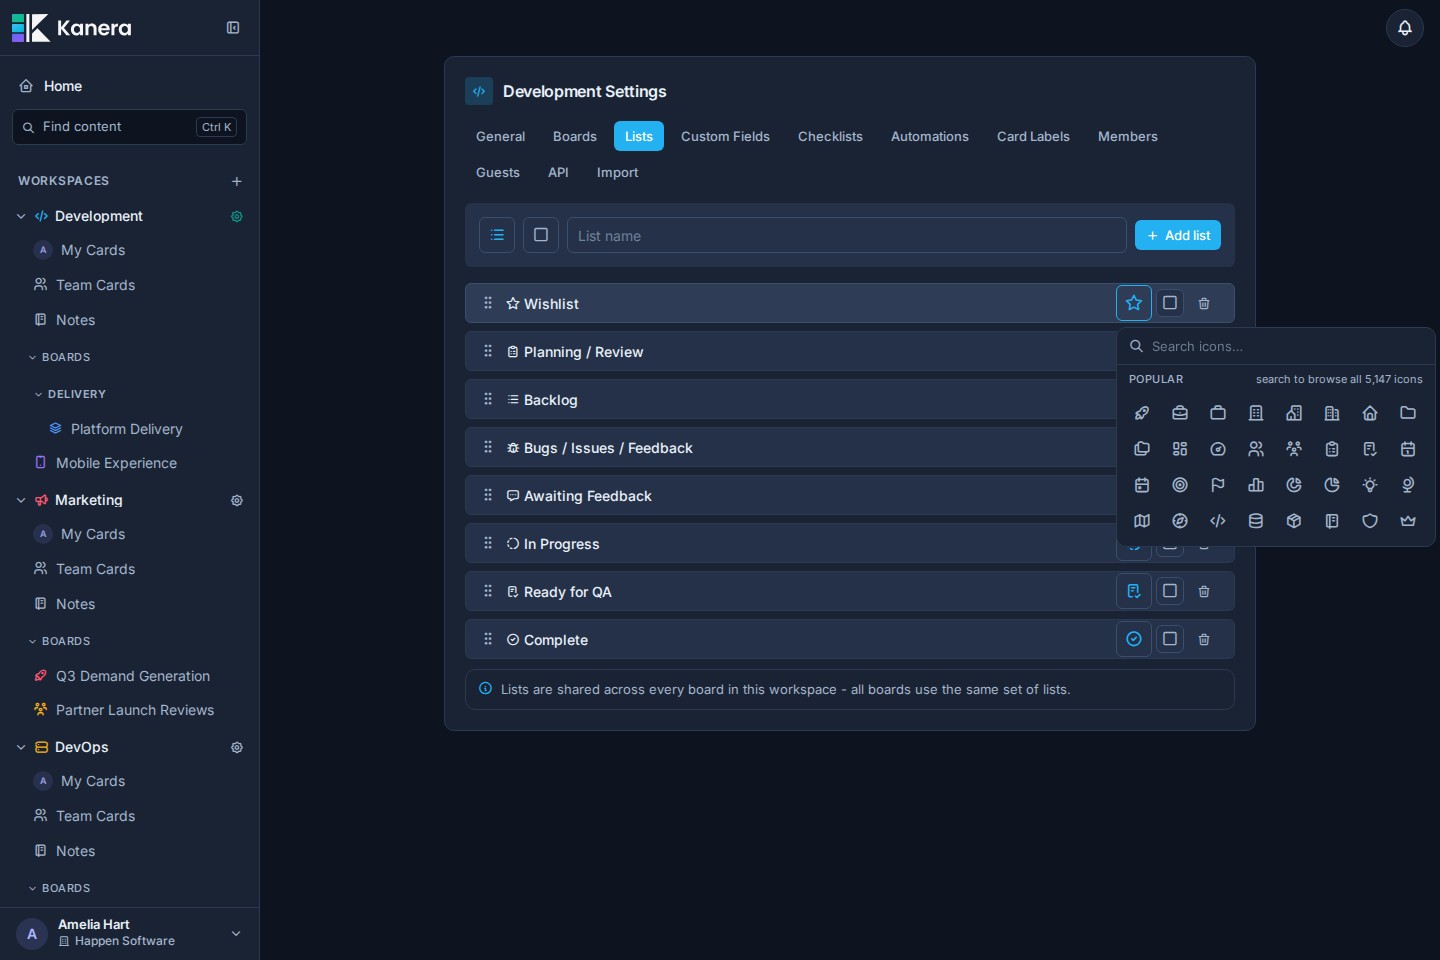Select the database cylinder icon
The height and width of the screenshot is (960, 1440).
[x=1256, y=521]
